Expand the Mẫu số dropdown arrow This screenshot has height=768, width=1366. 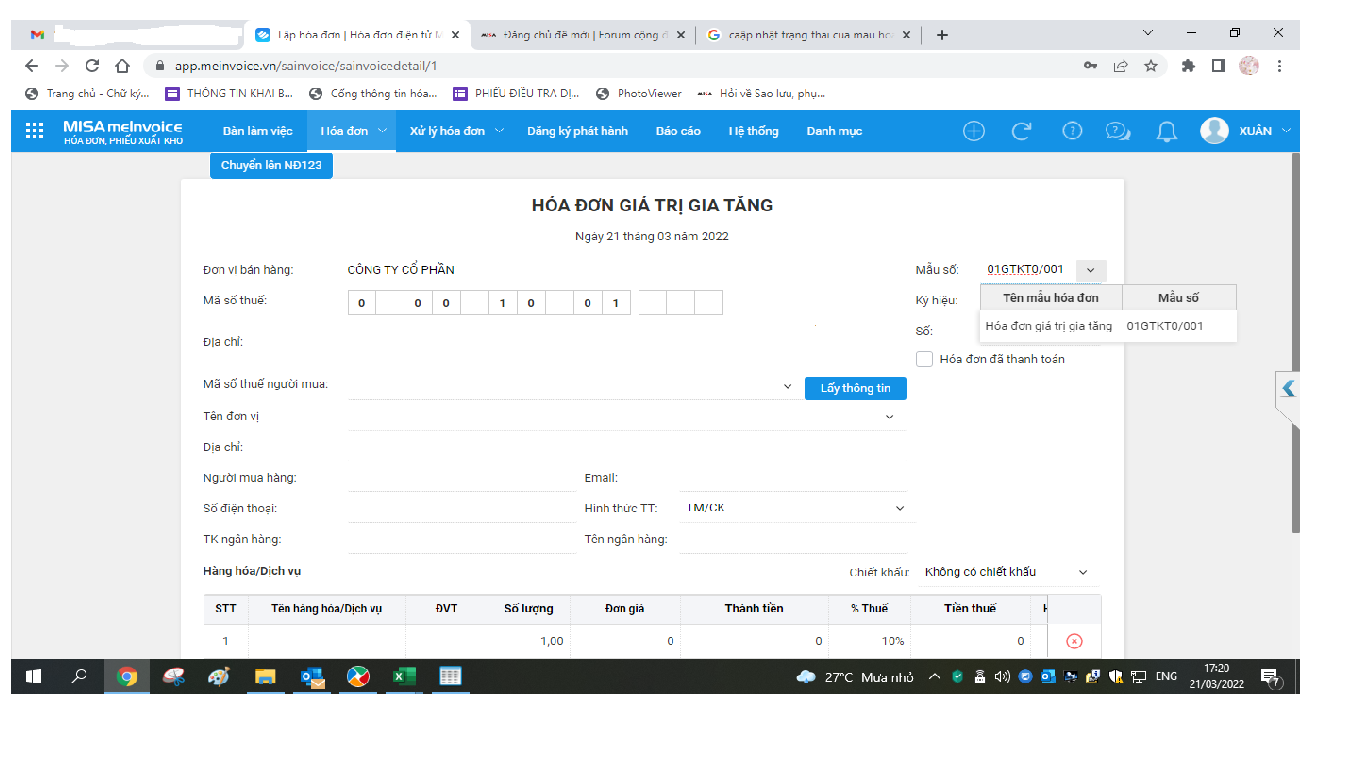tap(1091, 270)
